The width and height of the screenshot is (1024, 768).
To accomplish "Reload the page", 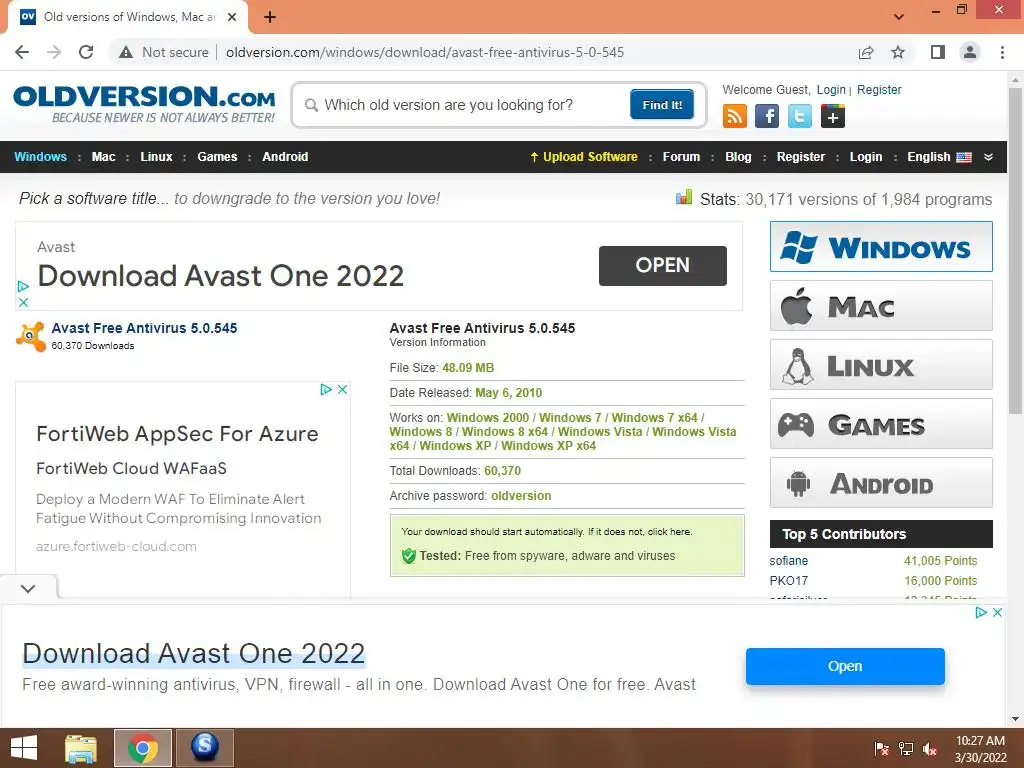I will click(x=86, y=52).
